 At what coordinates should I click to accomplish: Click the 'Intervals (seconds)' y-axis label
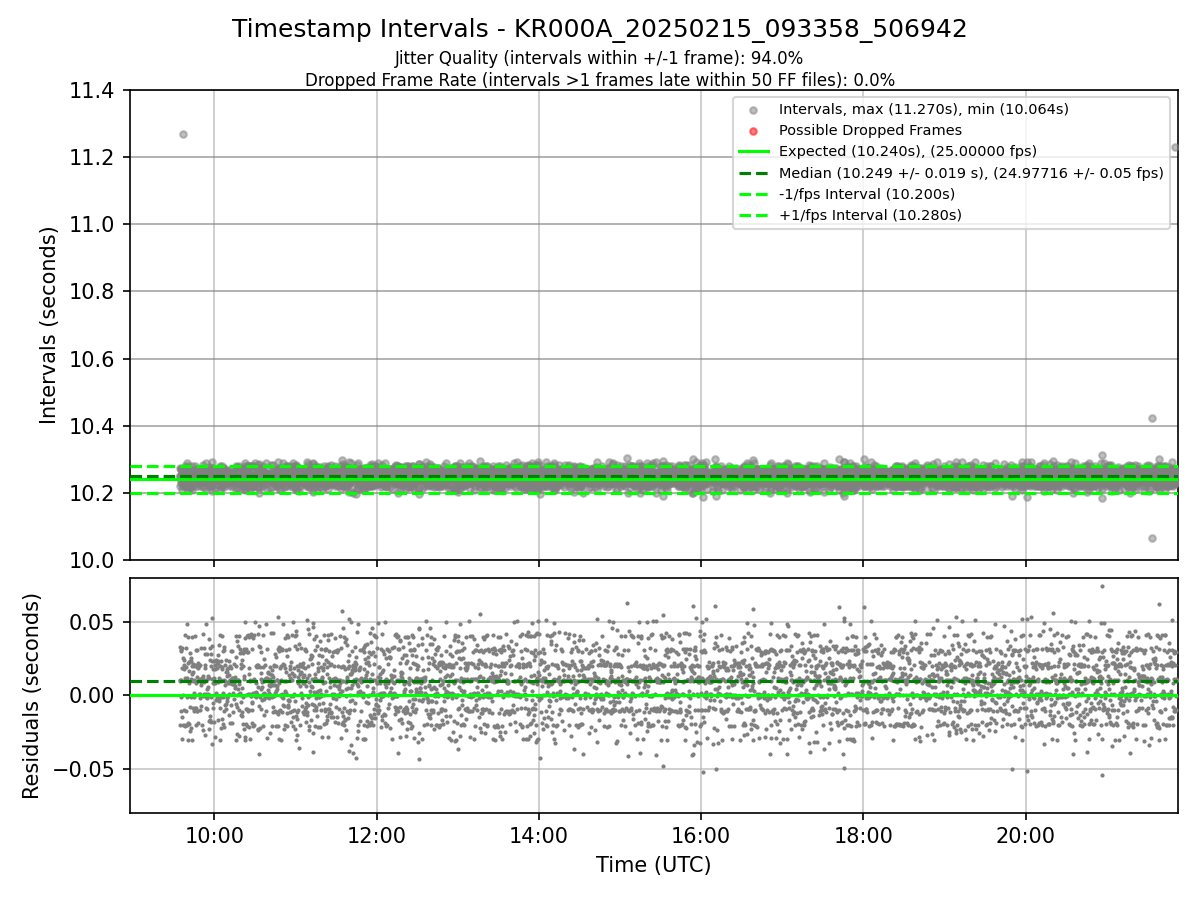(48, 325)
